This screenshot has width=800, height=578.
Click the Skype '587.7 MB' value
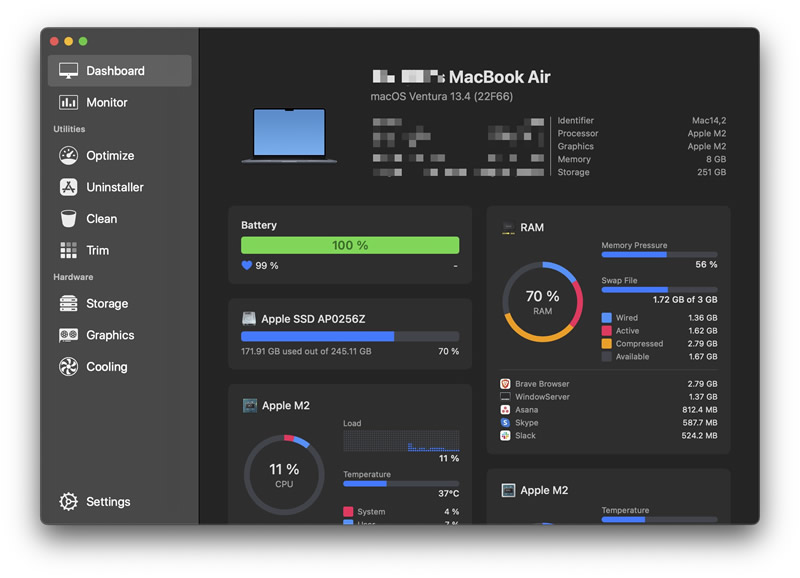(700, 422)
